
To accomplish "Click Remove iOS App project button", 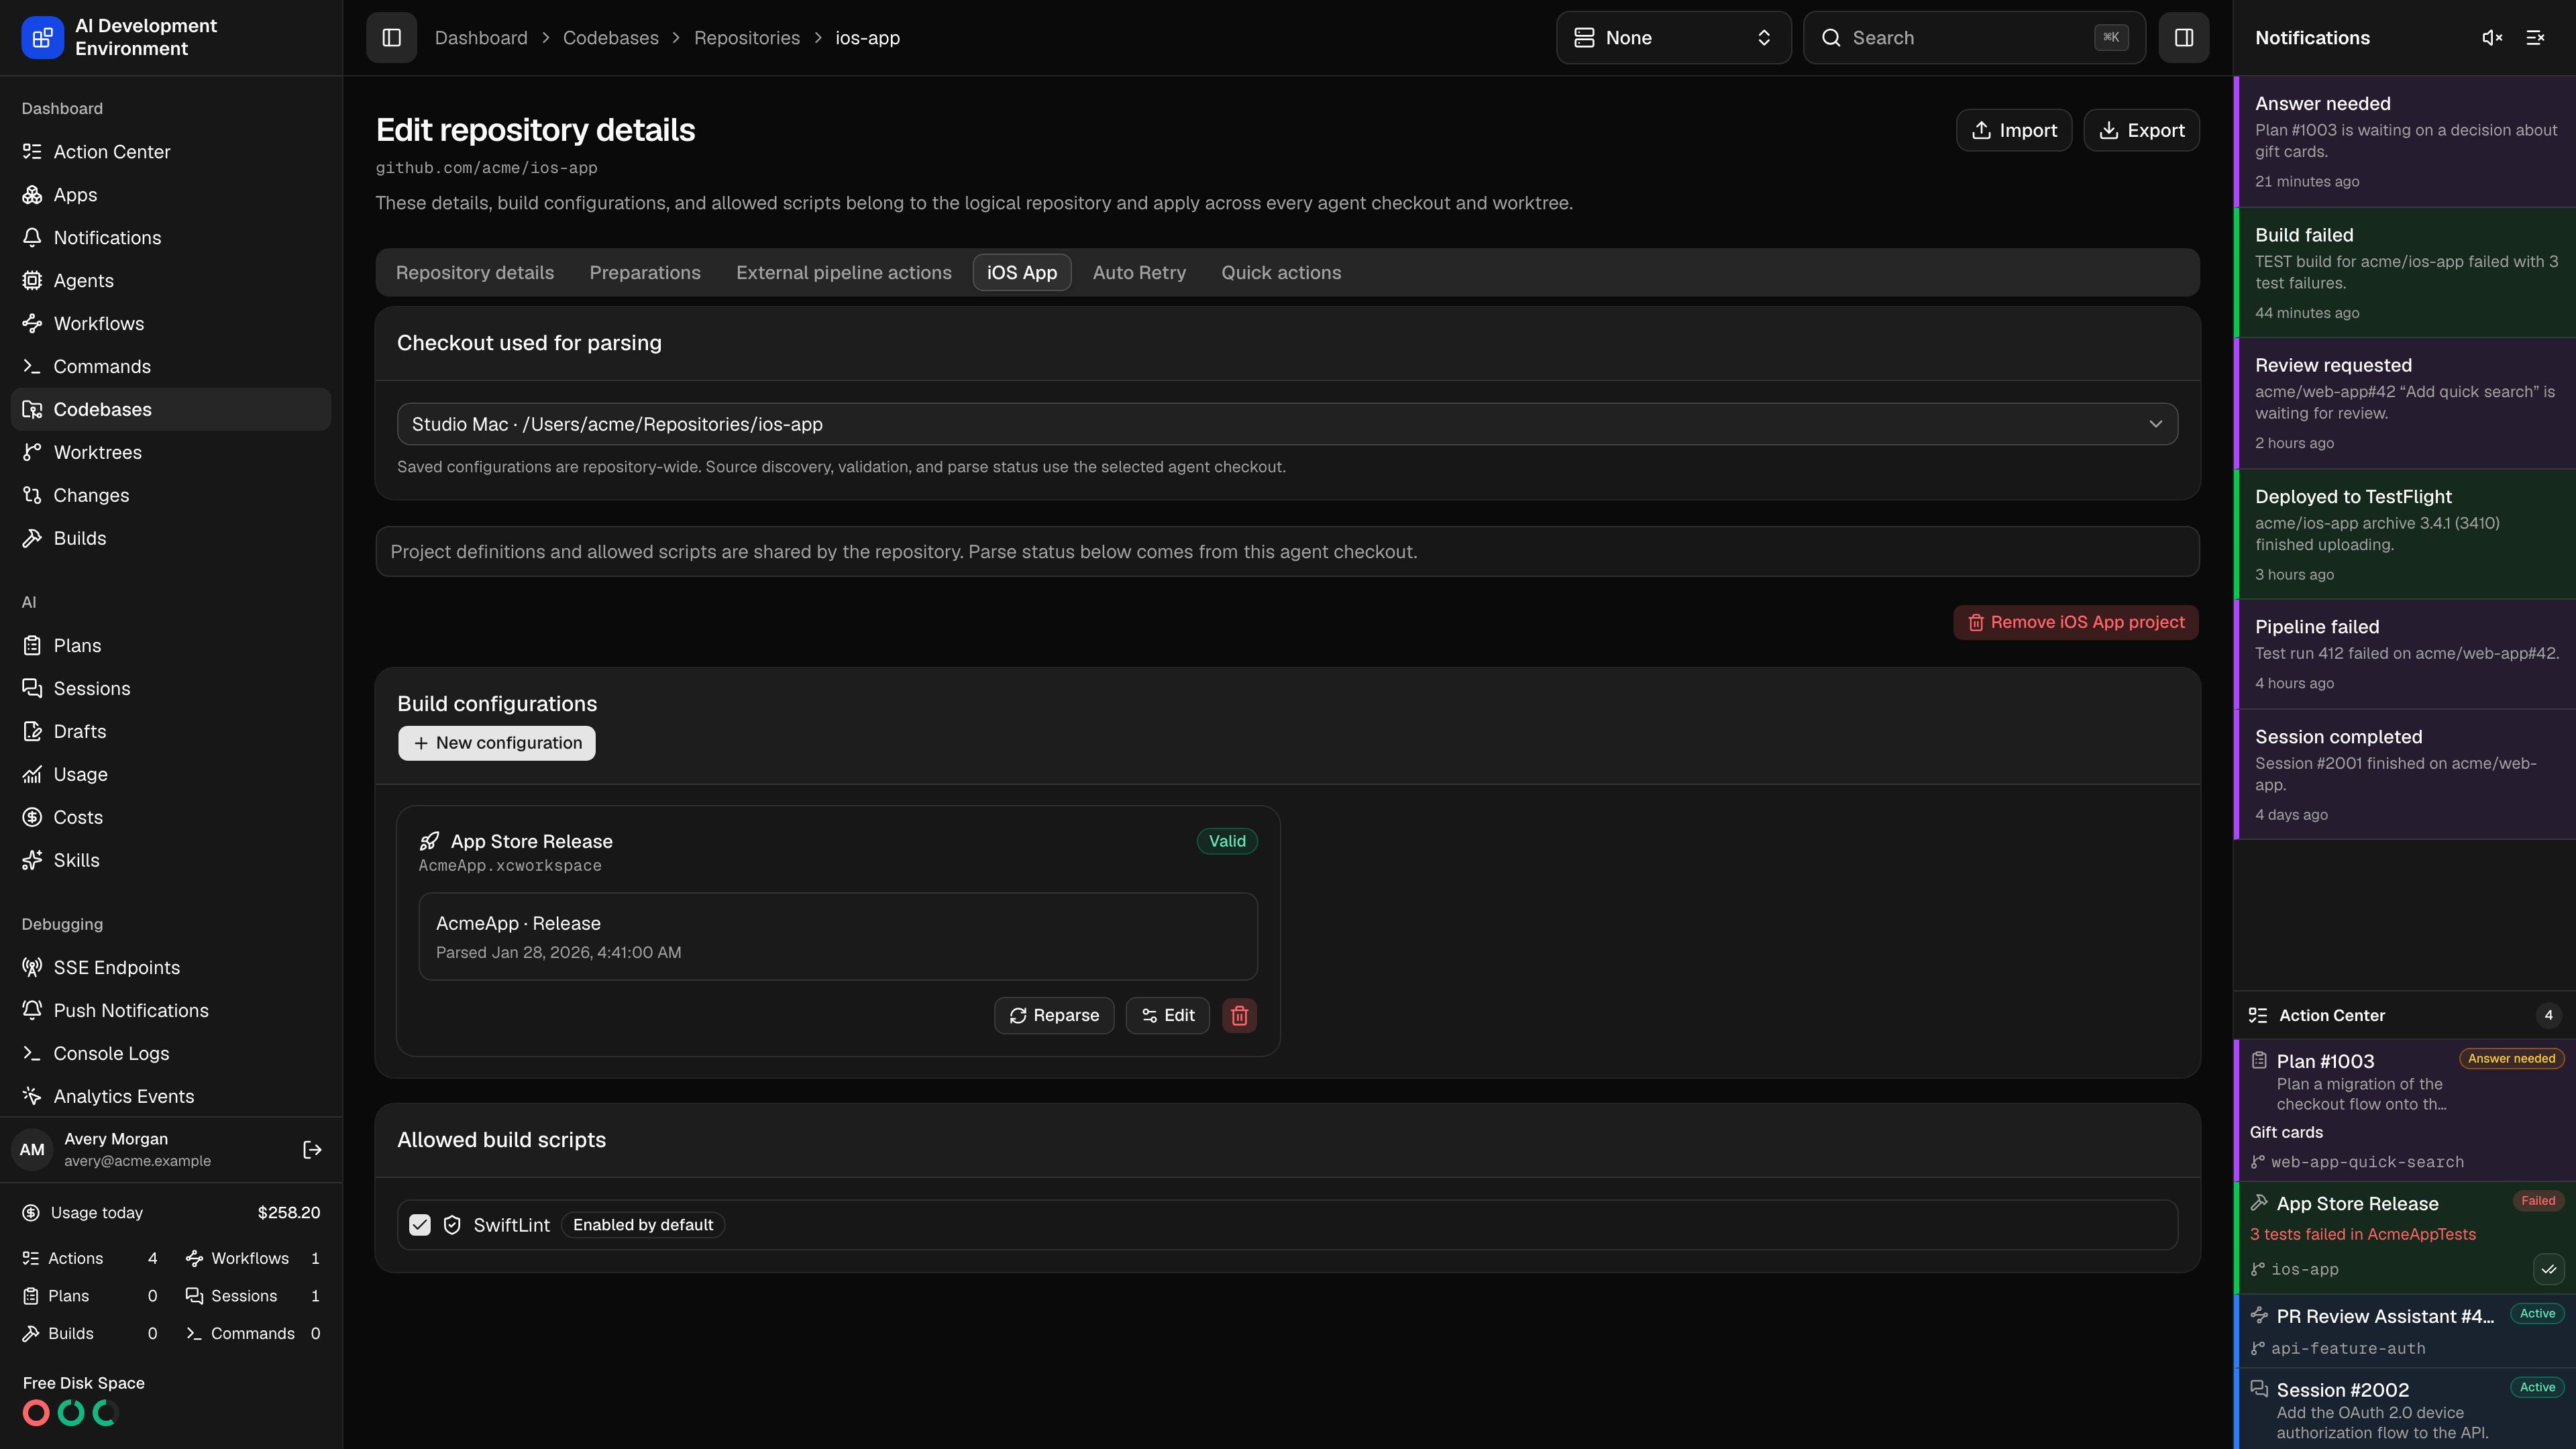I will [x=2075, y=622].
